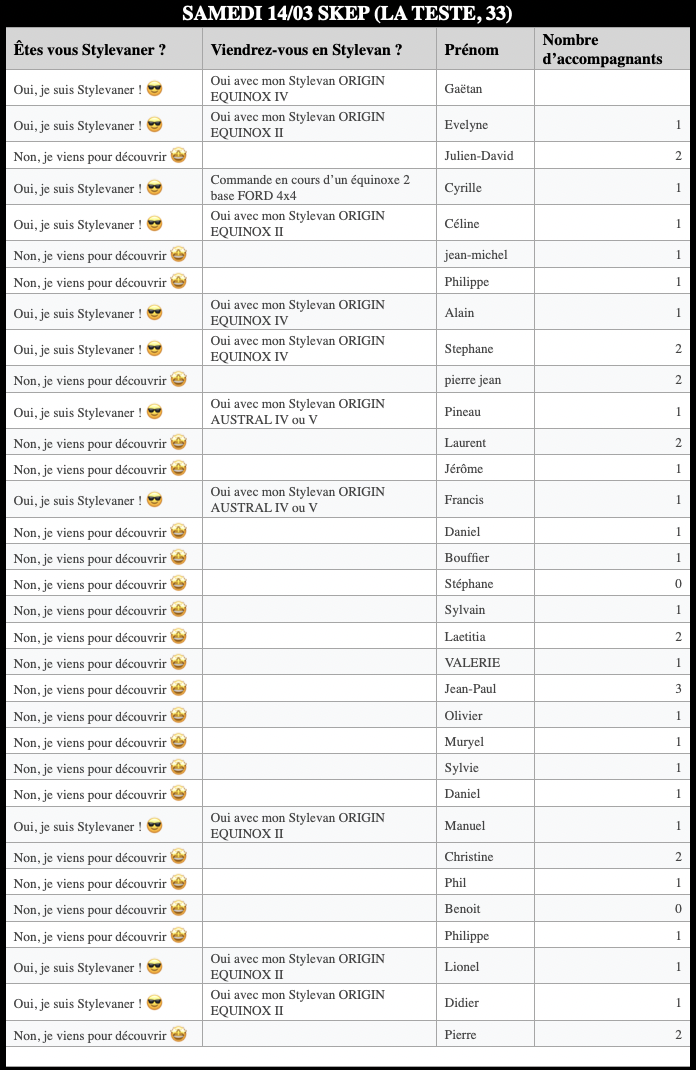The image size is (696, 1070).
Task: Click the 'SAMEDI 14/03 SKEP (LA TESTE, 33)' title
Action: (347, 14)
